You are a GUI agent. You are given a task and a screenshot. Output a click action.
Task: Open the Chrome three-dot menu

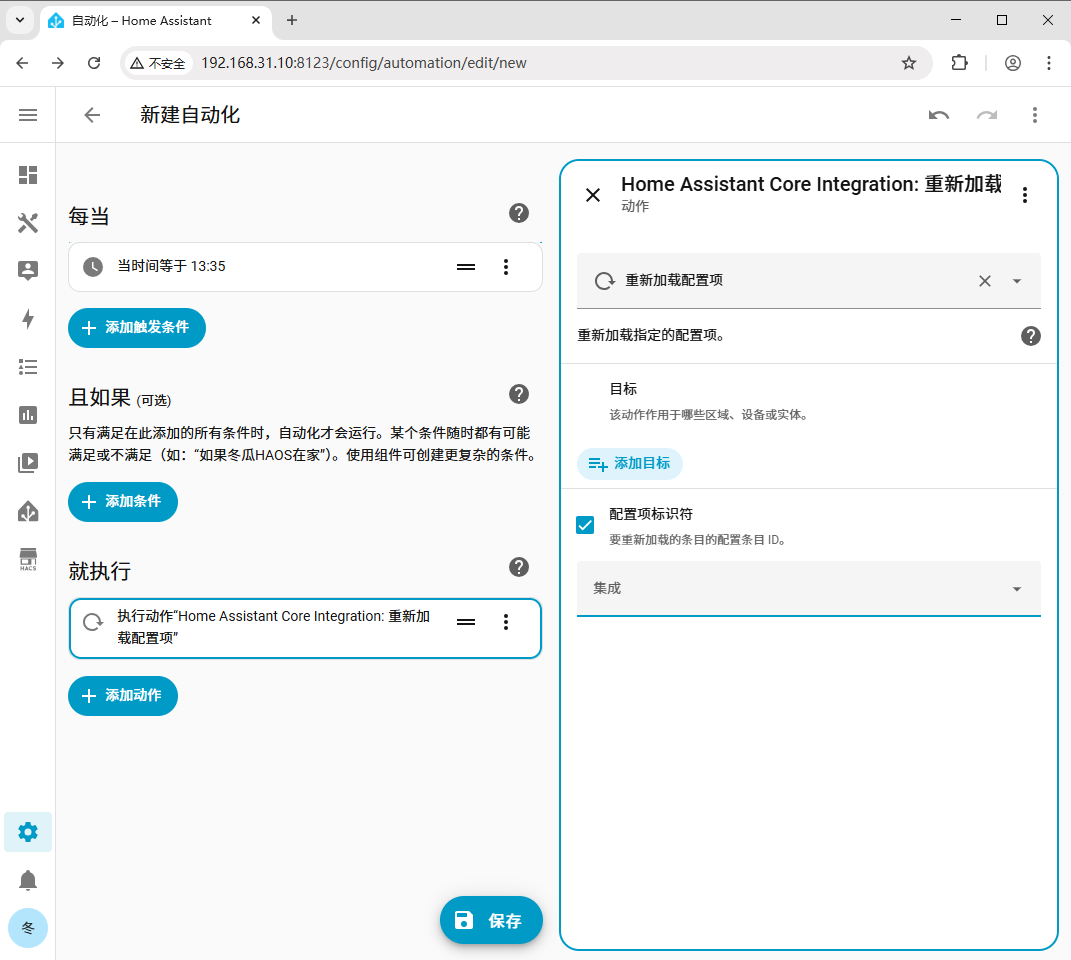1049,63
